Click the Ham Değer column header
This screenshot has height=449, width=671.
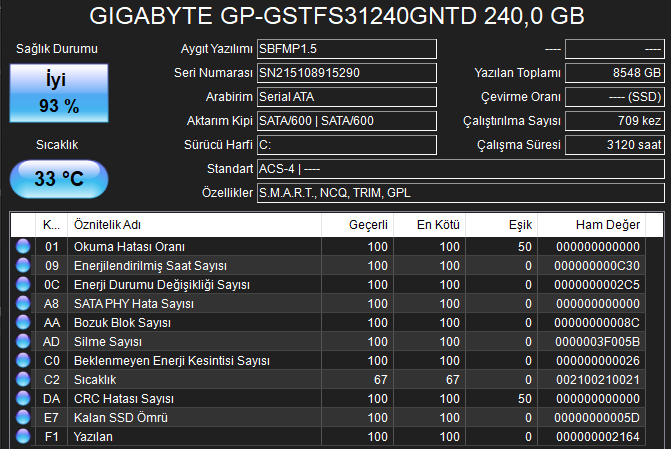(591, 225)
